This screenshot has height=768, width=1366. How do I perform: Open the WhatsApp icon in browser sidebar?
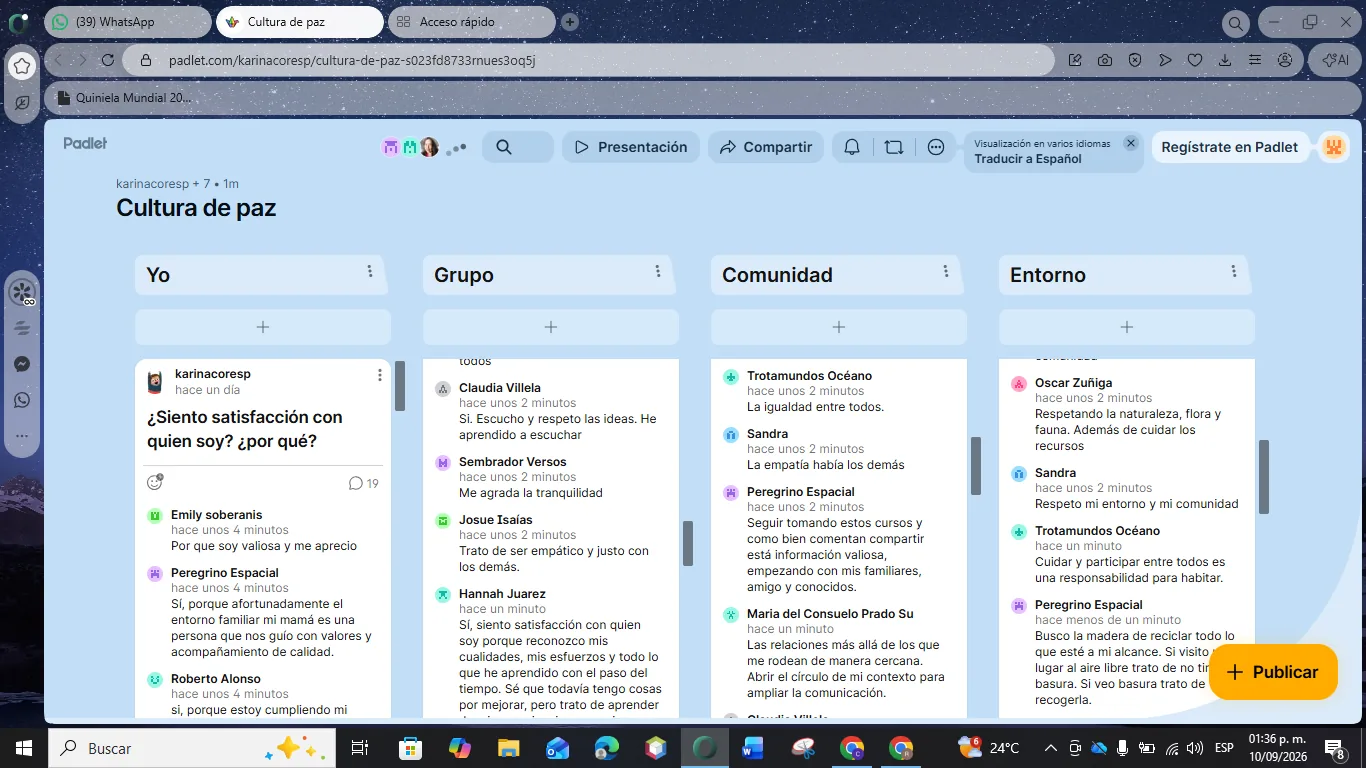point(22,400)
